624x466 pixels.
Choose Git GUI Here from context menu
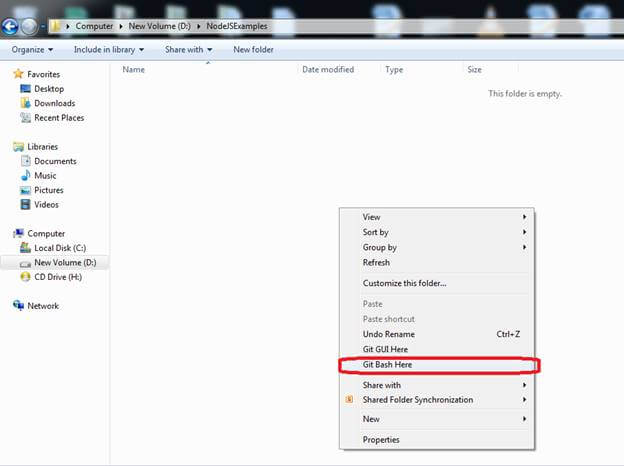(437, 349)
